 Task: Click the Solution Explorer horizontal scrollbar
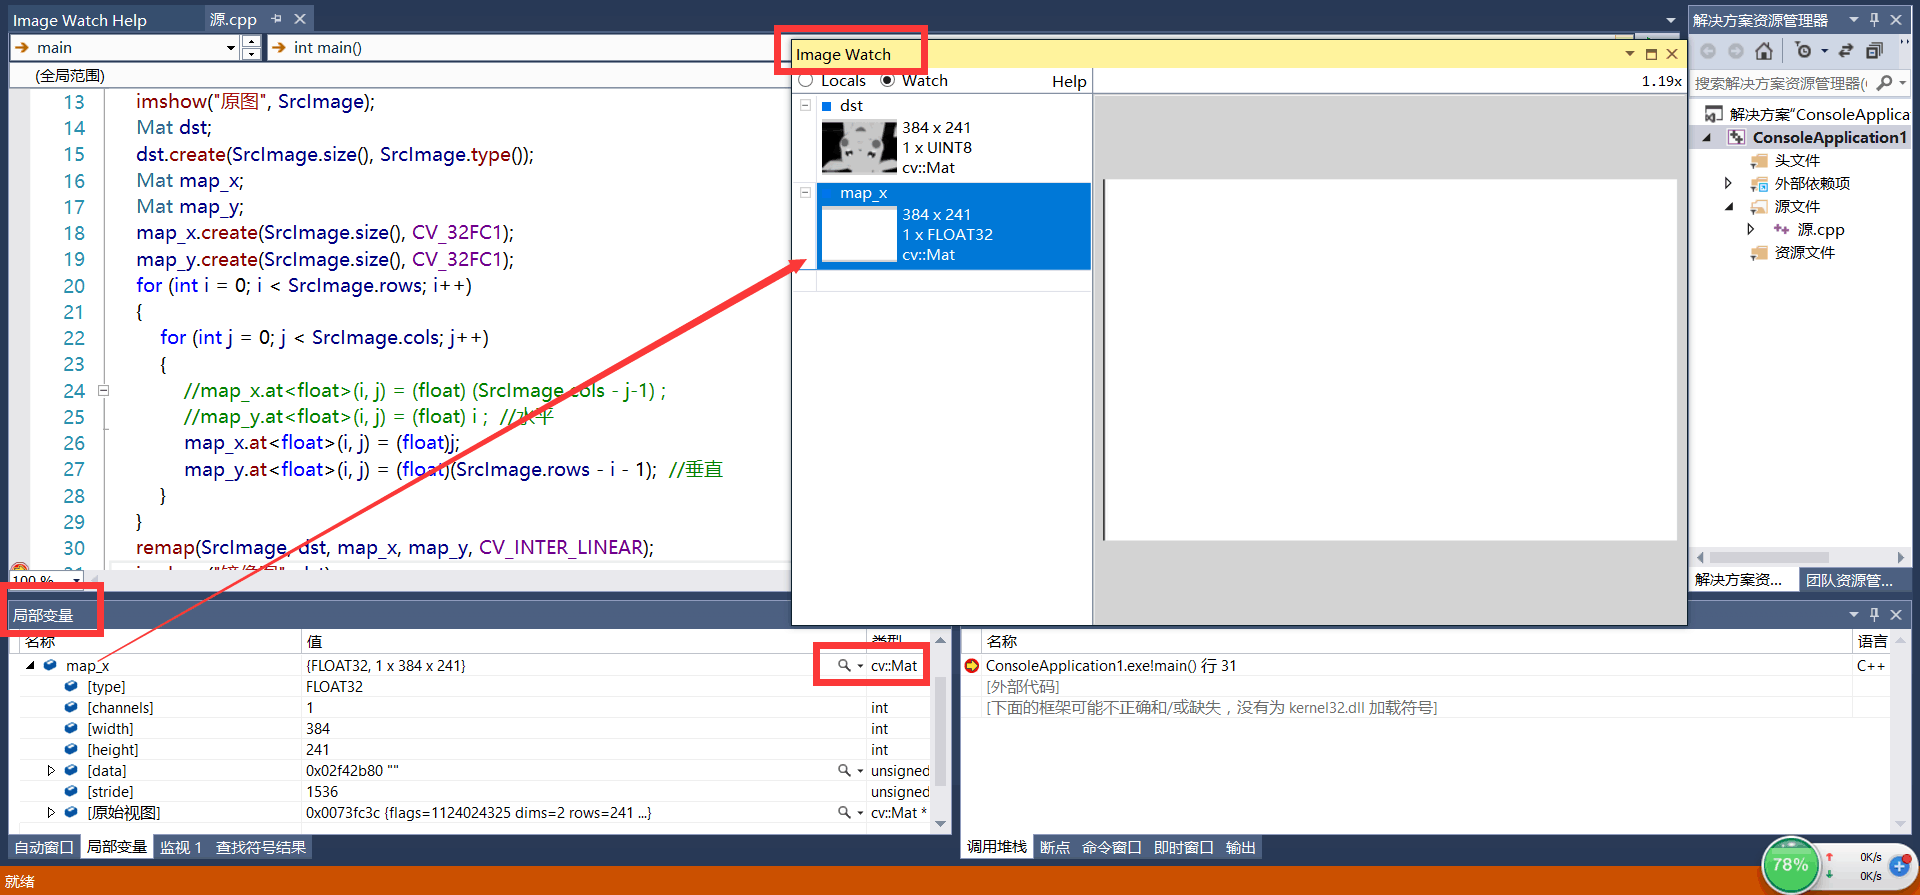1769,557
